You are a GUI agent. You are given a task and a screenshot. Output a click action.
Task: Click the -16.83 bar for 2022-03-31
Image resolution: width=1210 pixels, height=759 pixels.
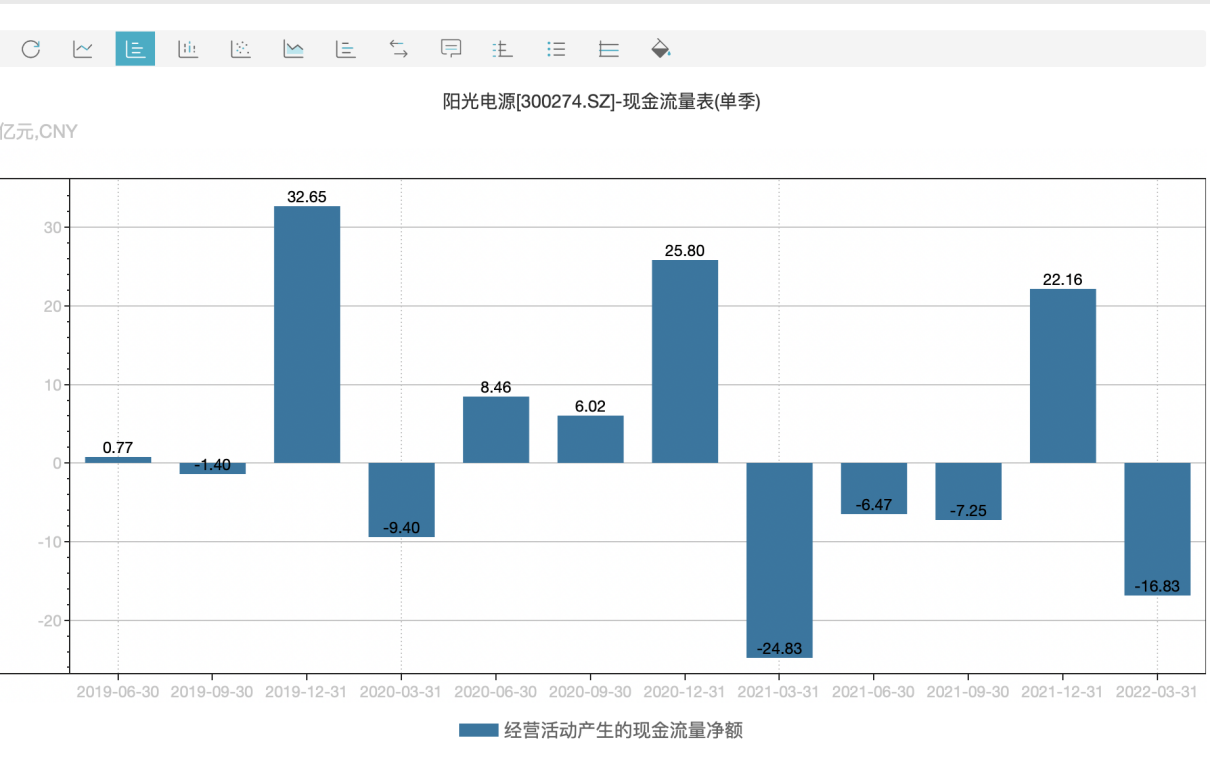click(1157, 529)
